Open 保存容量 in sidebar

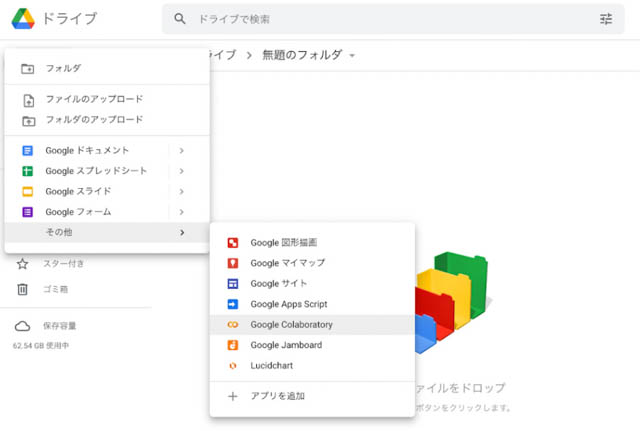point(60,326)
